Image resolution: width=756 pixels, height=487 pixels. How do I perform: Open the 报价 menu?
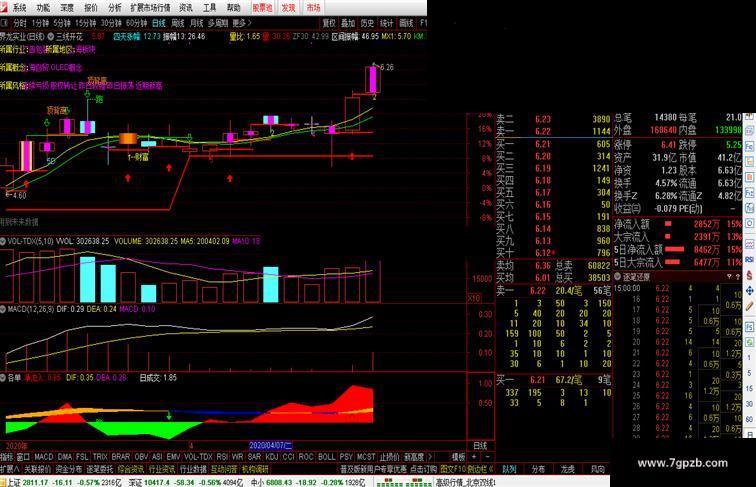pyautogui.click(x=91, y=8)
